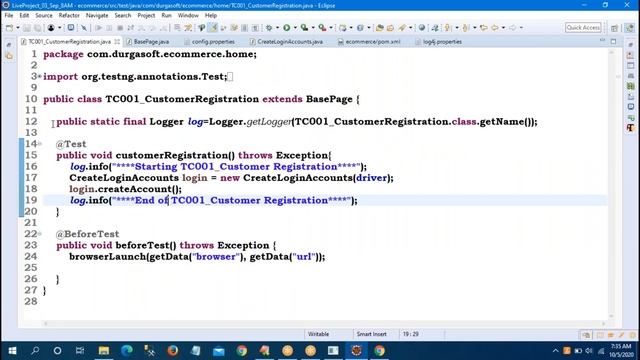Click the Smart Insert status bar entry

(x=371, y=334)
